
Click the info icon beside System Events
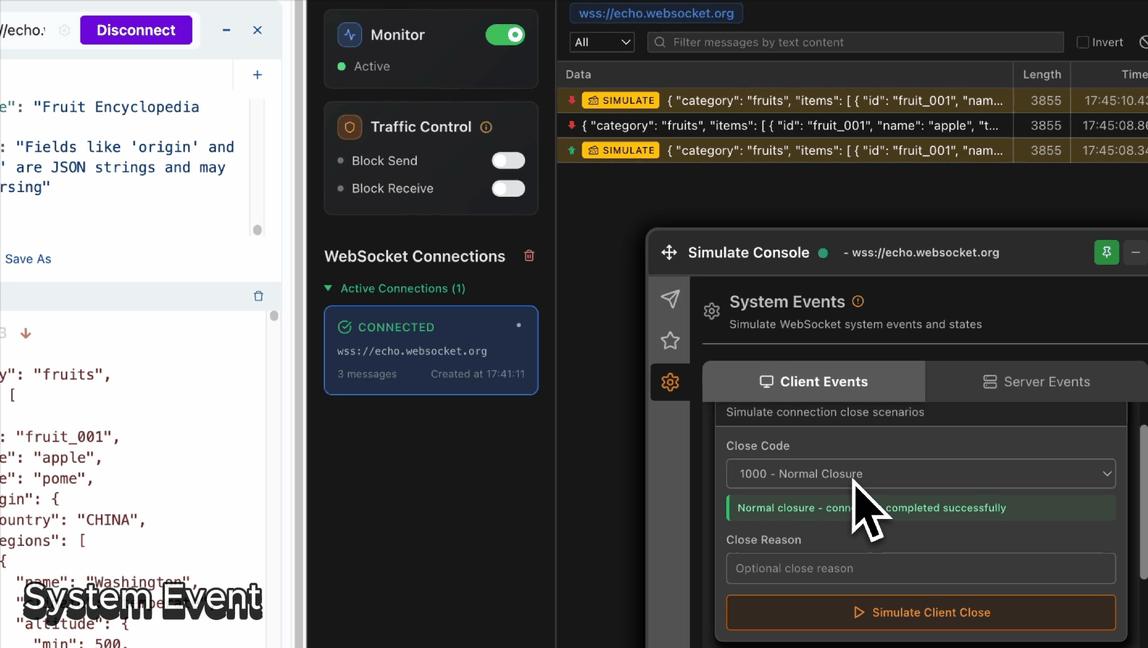coord(857,301)
